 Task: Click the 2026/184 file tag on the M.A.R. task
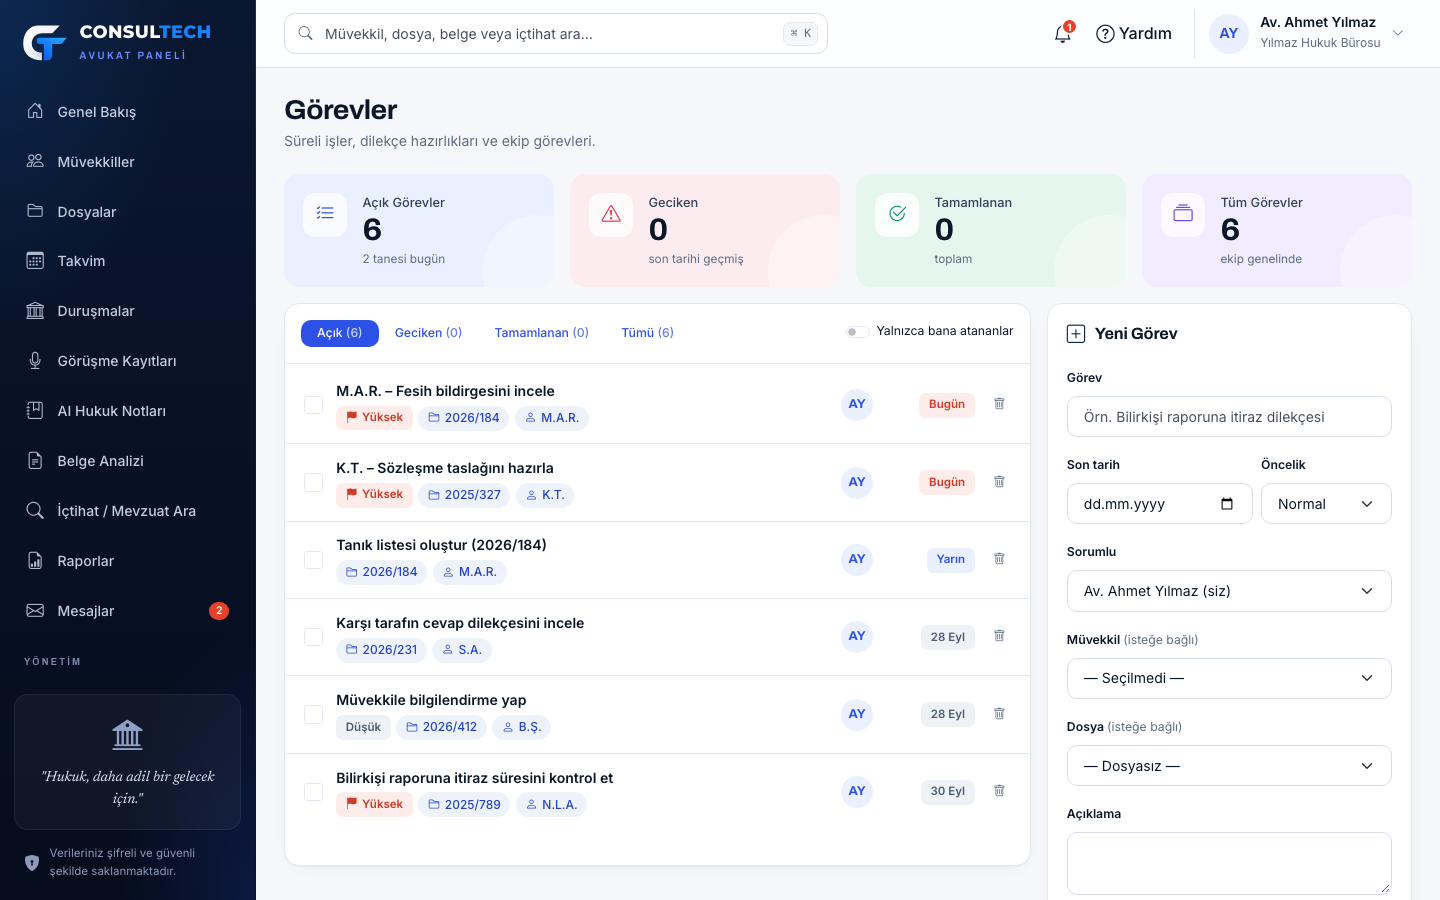pos(464,418)
